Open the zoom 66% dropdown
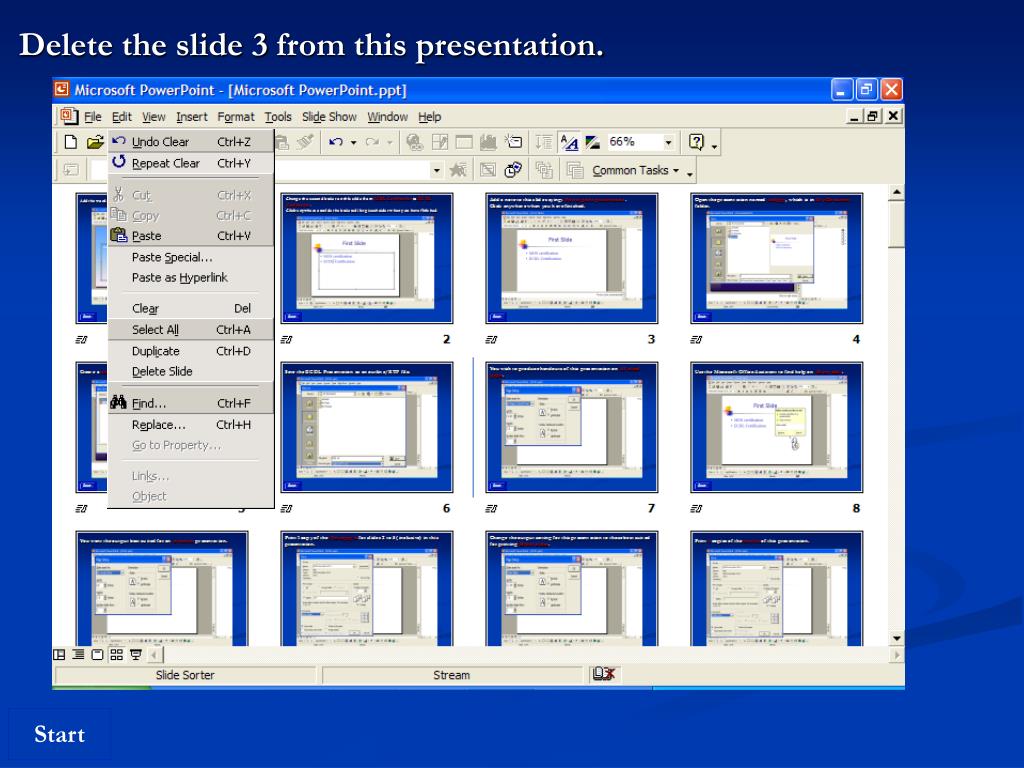The width and height of the screenshot is (1024, 768). click(668, 142)
